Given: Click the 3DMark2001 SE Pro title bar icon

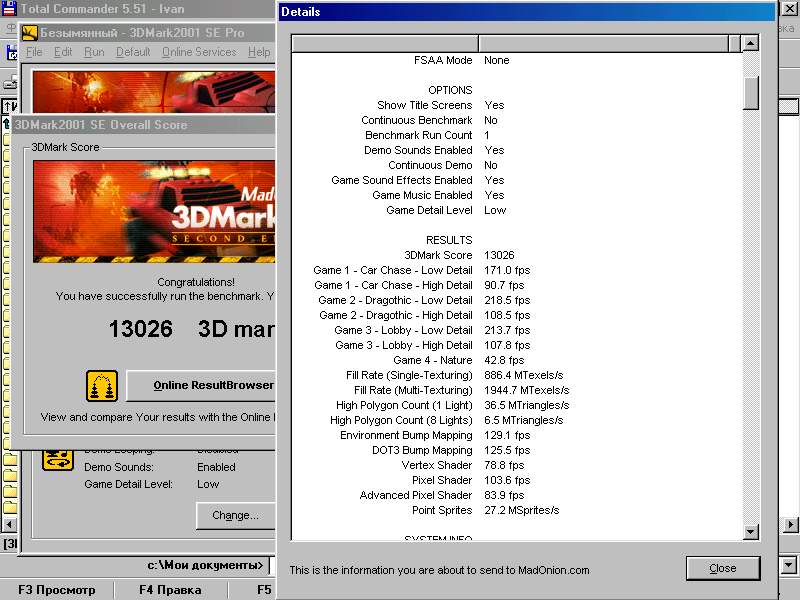Looking at the screenshot, I should pos(30,33).
